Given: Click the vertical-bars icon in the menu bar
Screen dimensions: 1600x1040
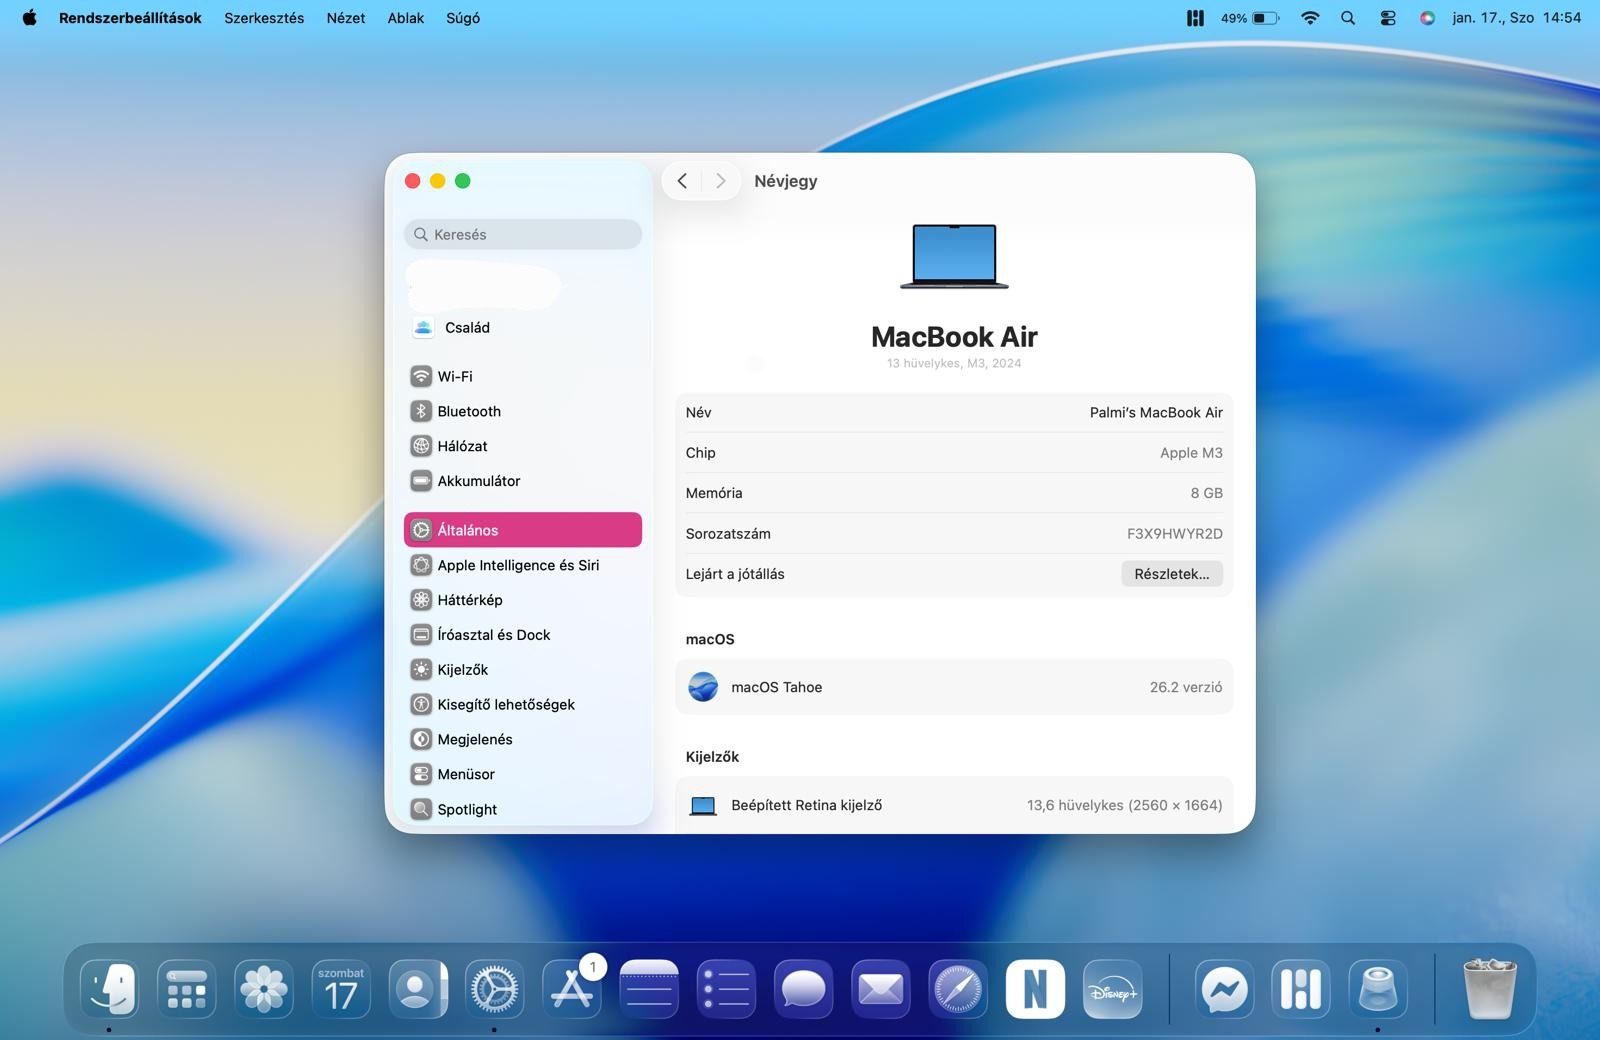Looking at the screenshot, I should click(x=1195, y=18).
